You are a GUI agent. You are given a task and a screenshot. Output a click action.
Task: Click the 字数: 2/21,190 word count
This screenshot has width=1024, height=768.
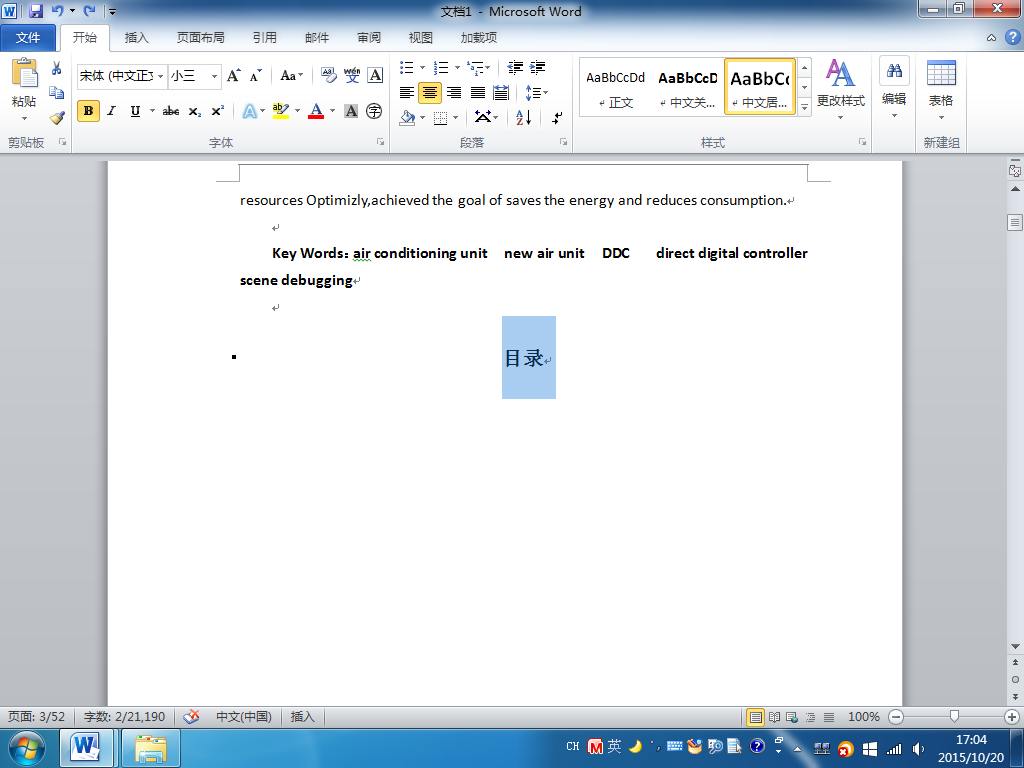[x=125, y=716]
